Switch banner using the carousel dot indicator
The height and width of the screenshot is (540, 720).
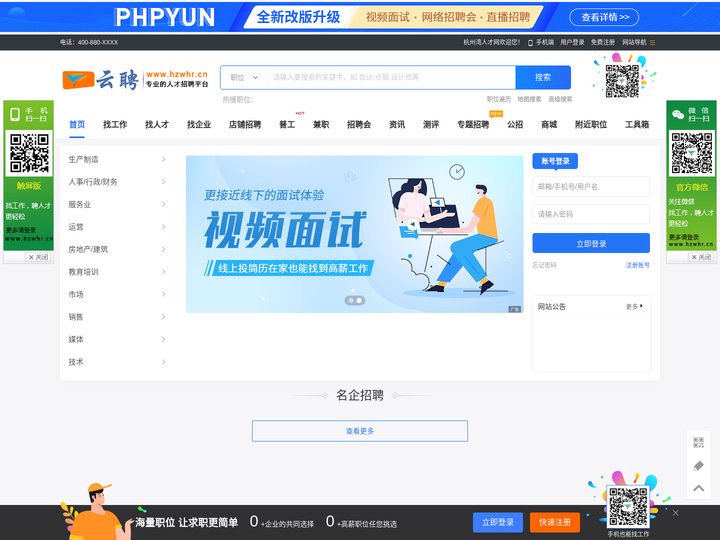[354, 300]
